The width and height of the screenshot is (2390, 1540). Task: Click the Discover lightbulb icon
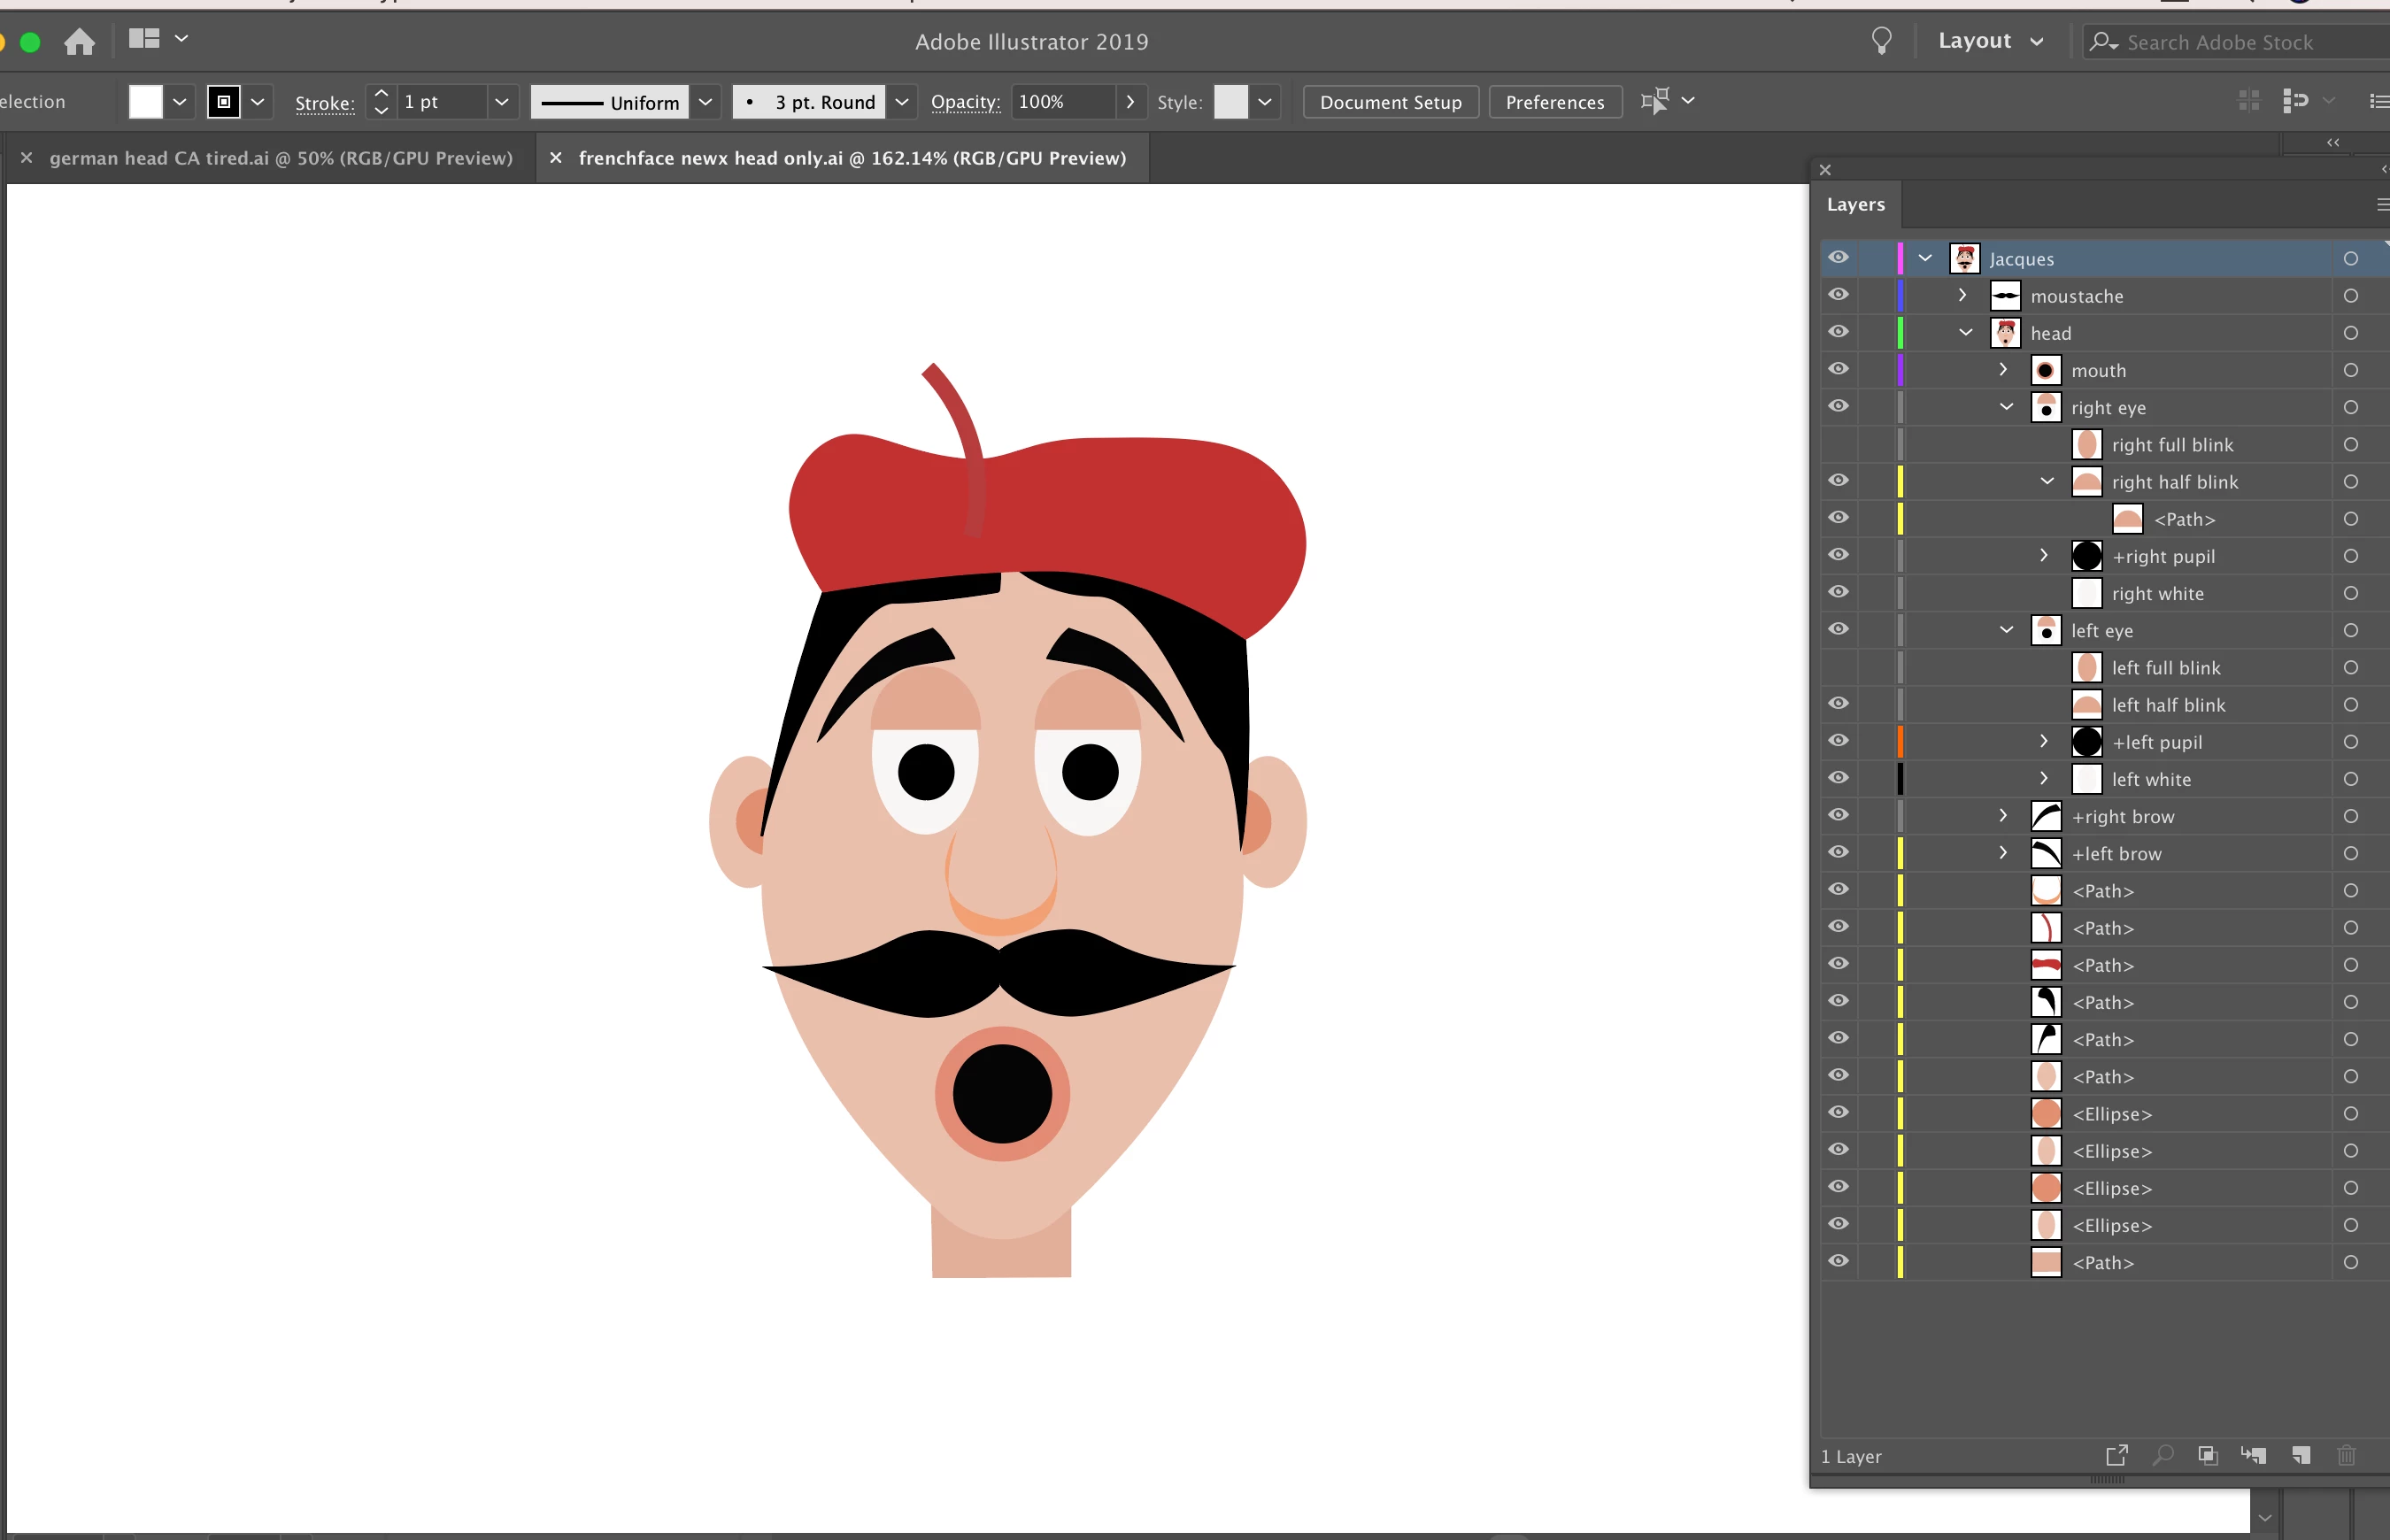(x=1881, y=41)
